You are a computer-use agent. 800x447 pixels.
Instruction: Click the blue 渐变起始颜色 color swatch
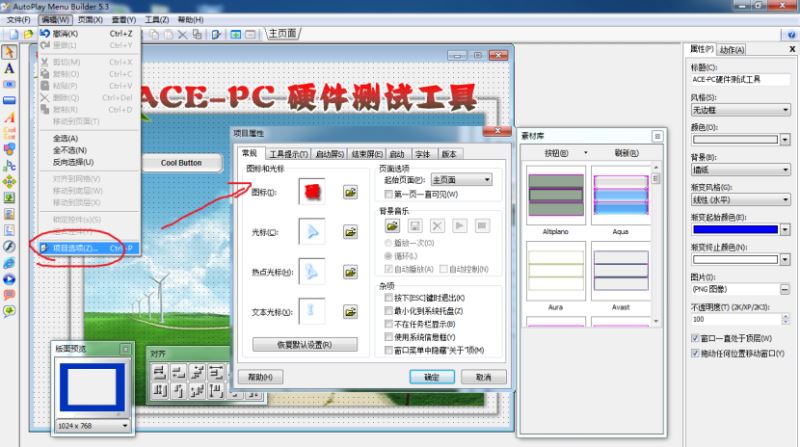[735, 230]
